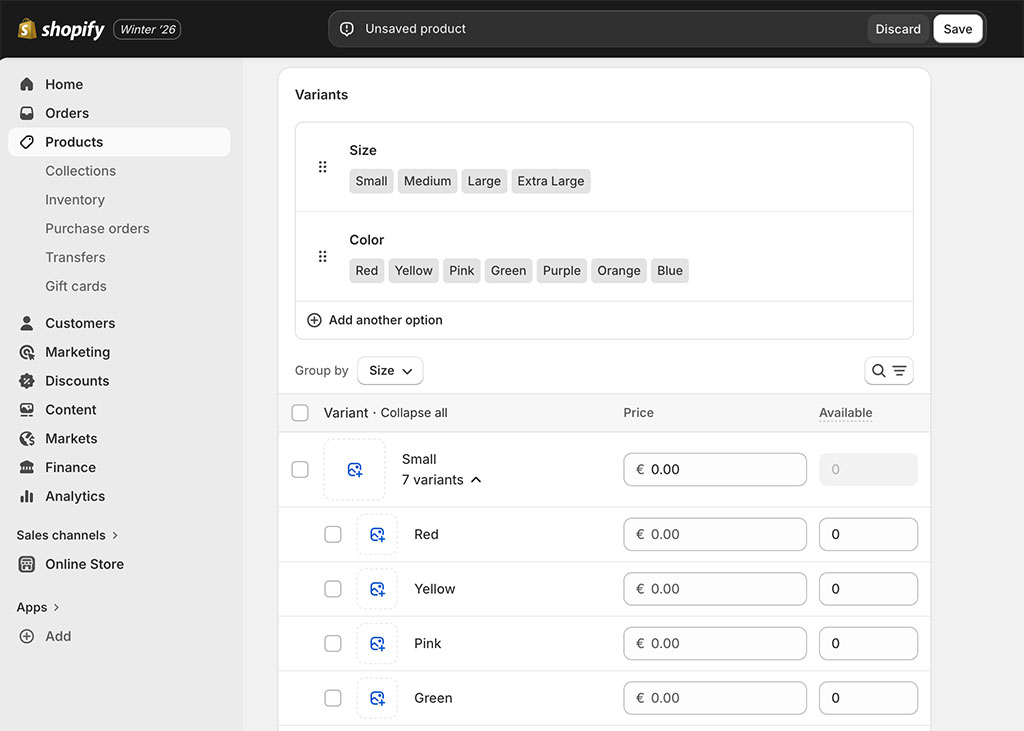1024x731 pixels.
Task: Click Add another option
Action: tap(374, 319)
